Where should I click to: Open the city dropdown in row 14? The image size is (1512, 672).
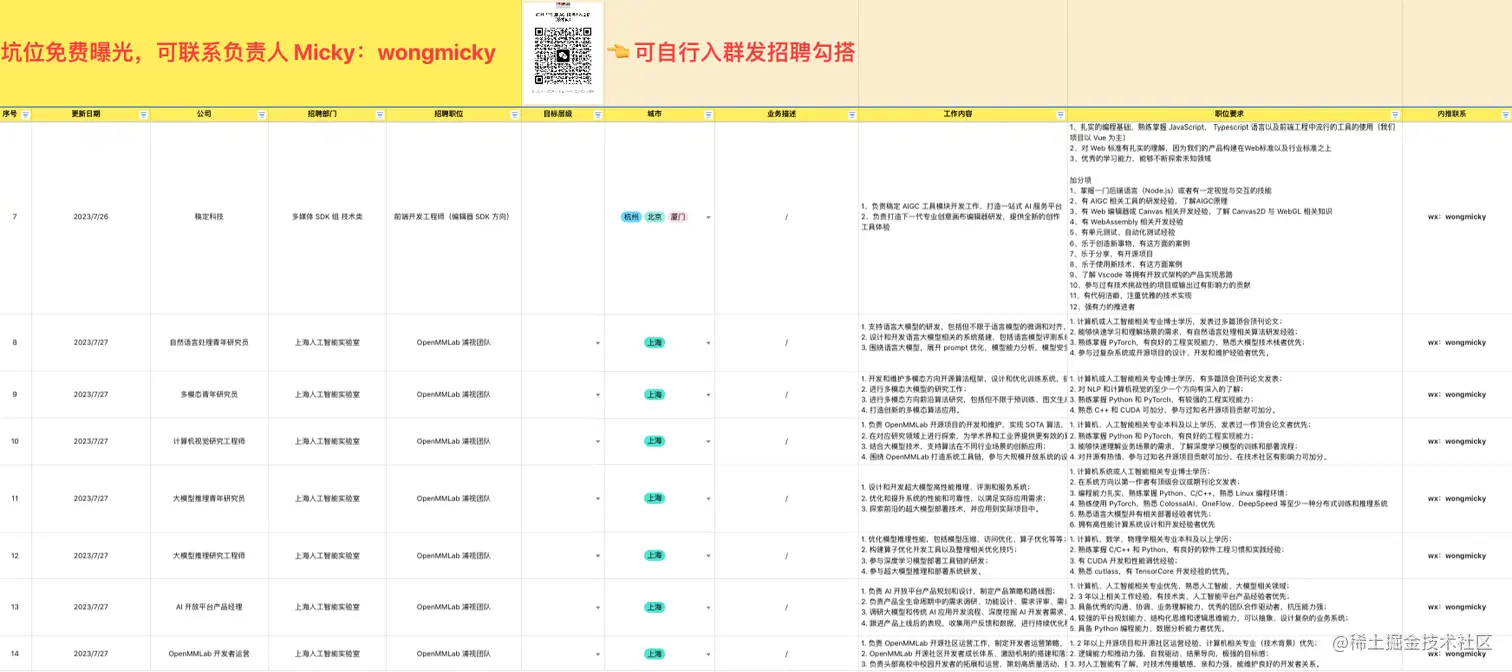(708, 654)
